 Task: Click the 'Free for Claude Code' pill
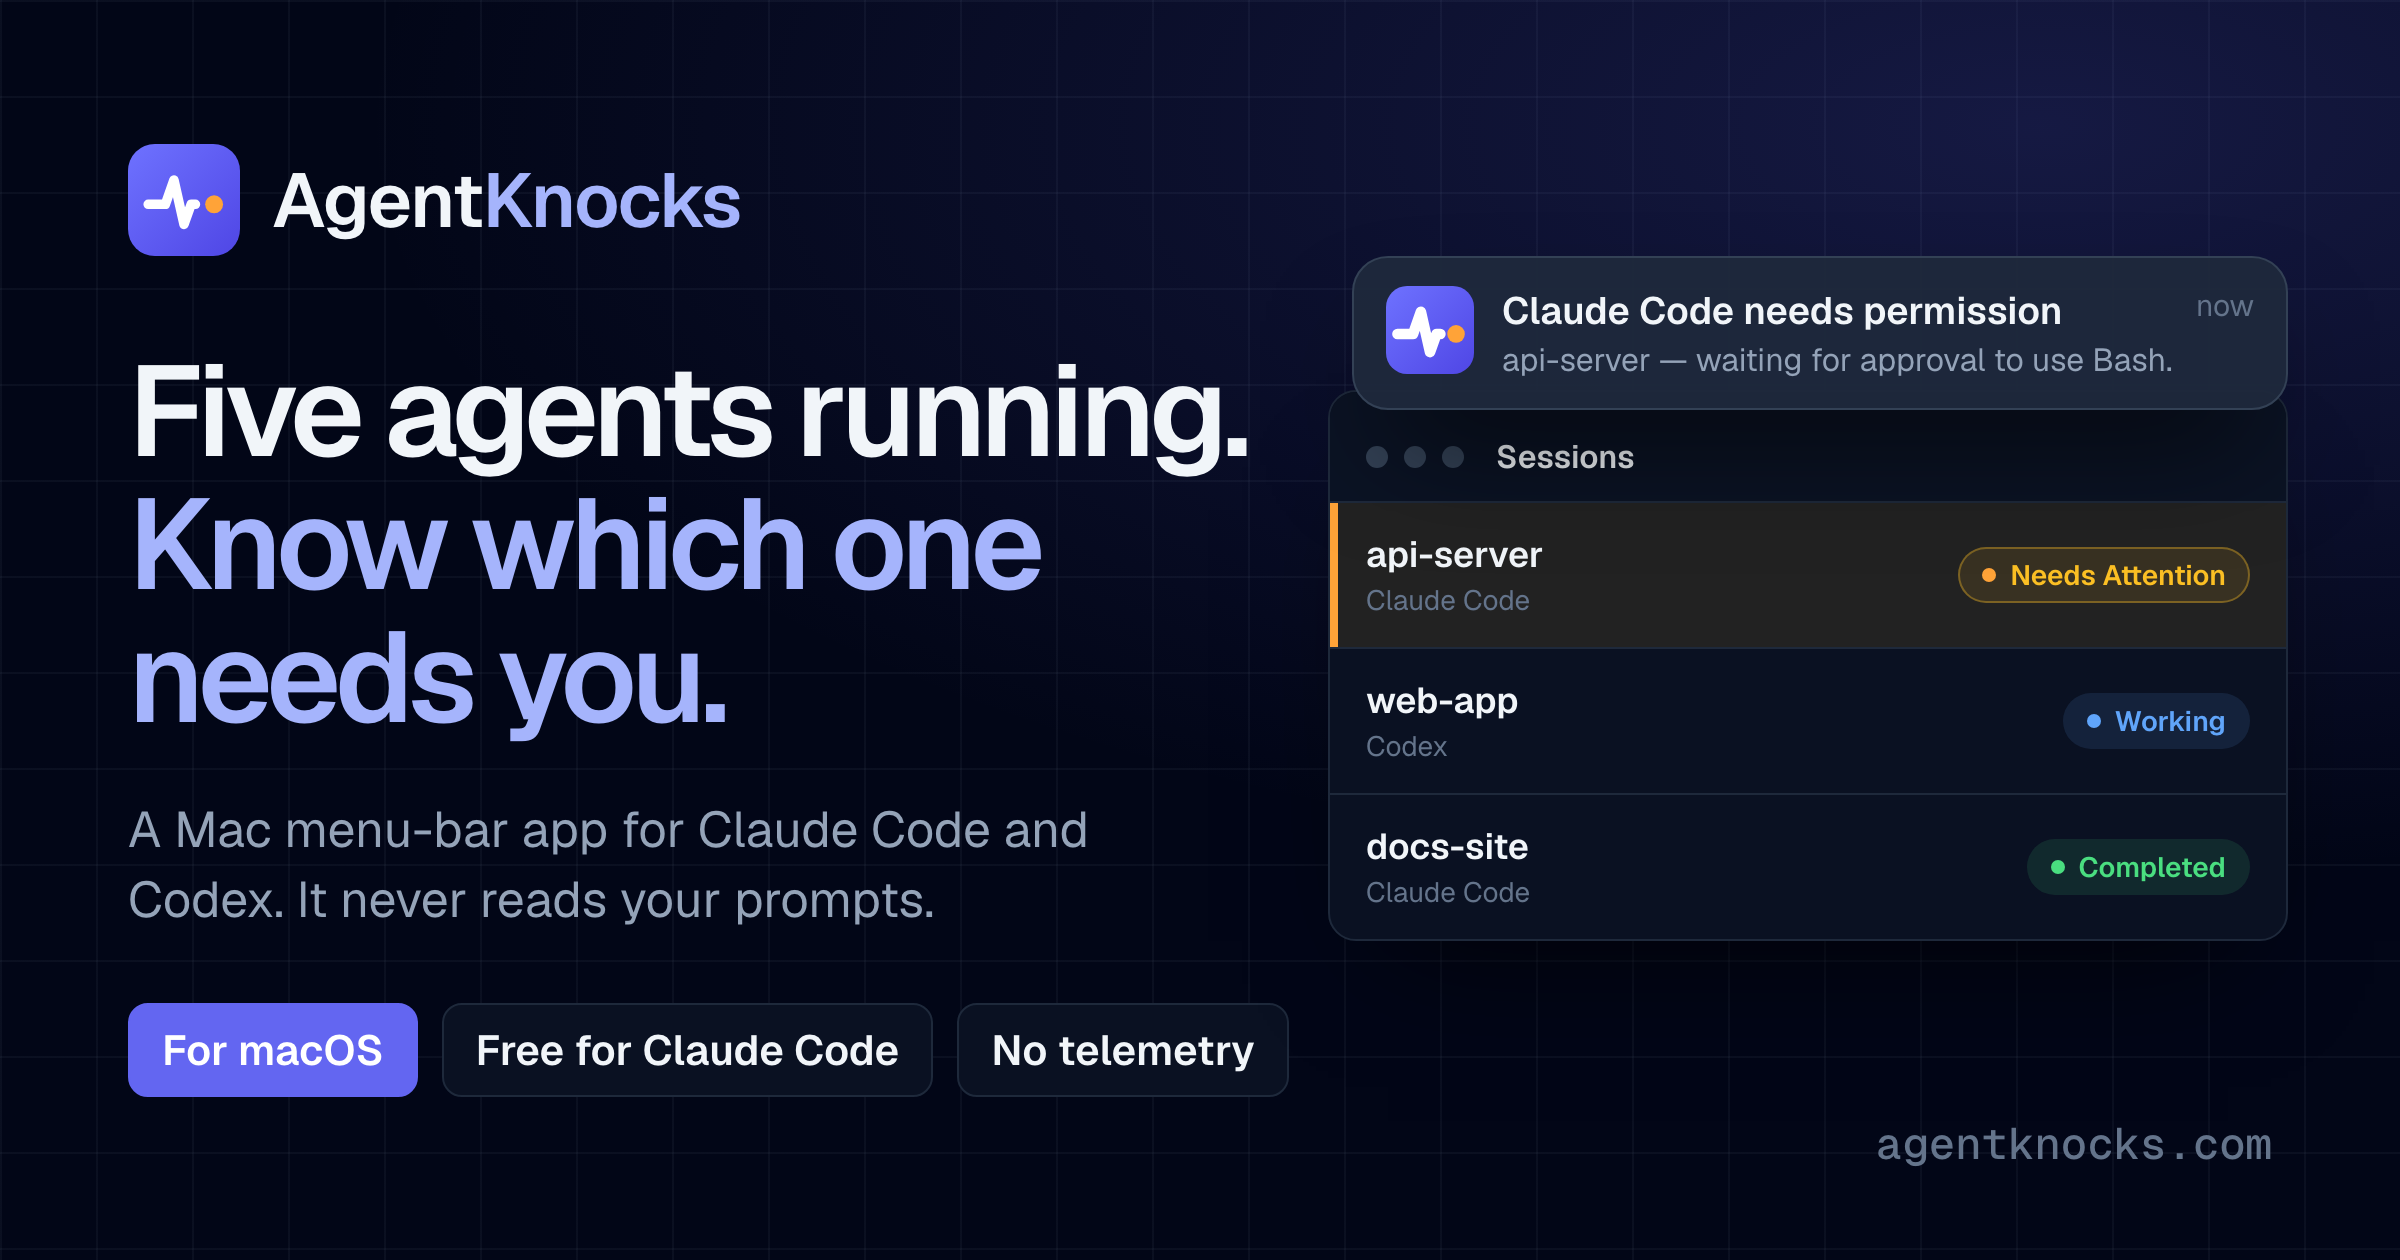(687, 1050)
